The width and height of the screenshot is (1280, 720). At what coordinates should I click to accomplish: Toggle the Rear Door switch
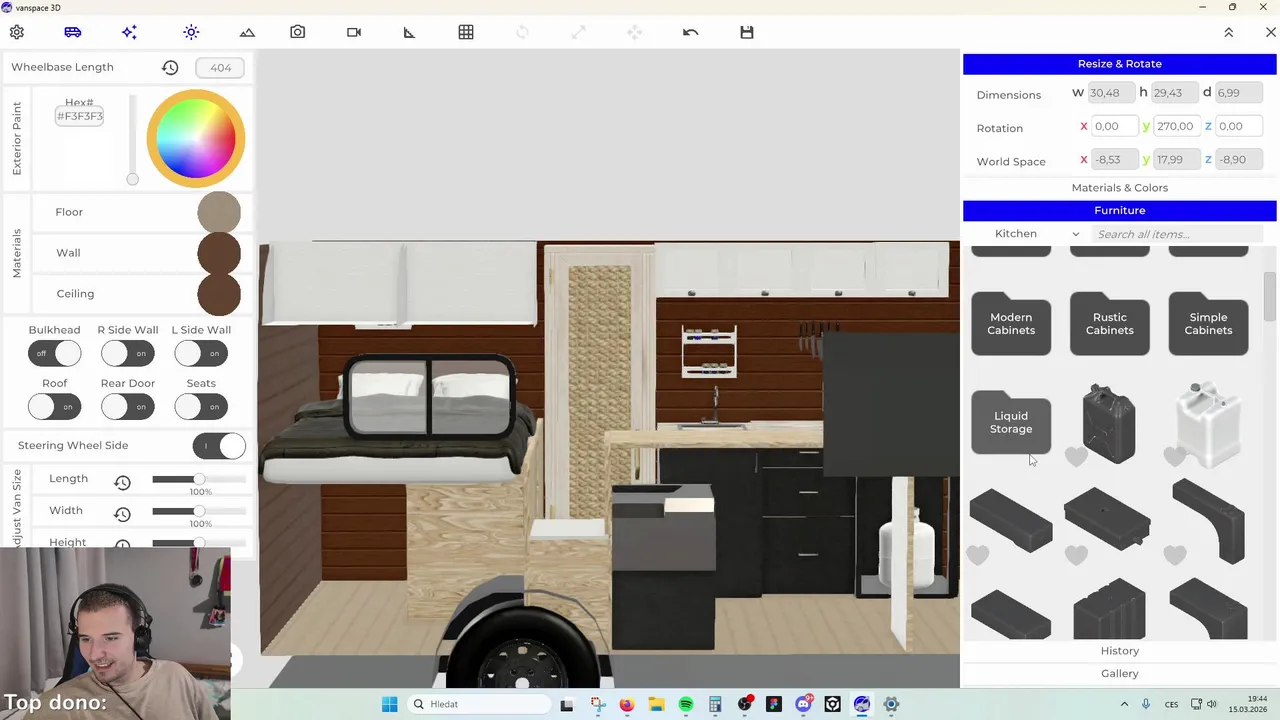click(x=127, y=407)
